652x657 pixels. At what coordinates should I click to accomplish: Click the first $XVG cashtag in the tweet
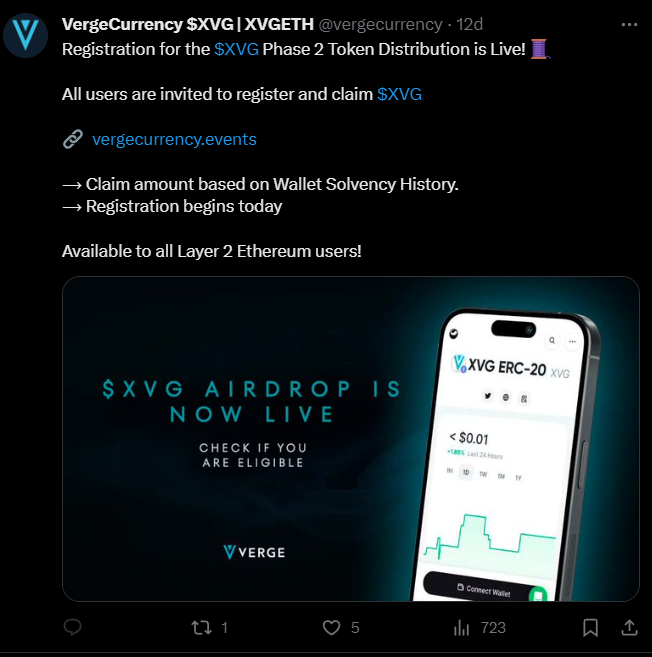click(236, 49)
